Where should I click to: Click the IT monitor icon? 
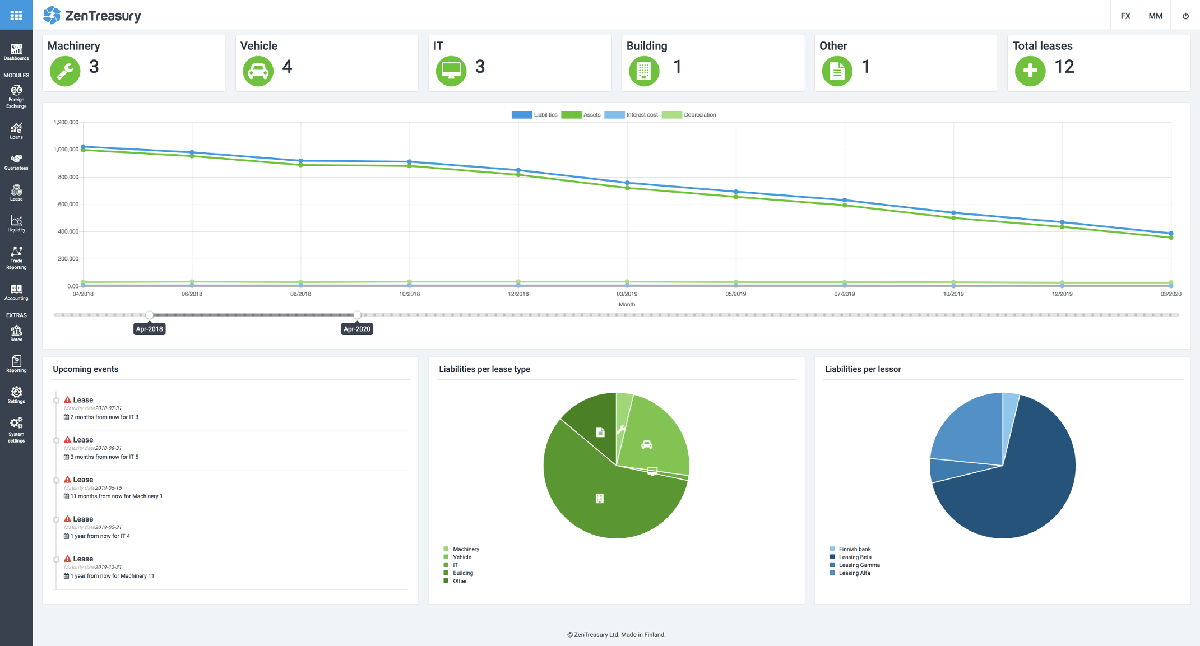[x=451, y=71]
